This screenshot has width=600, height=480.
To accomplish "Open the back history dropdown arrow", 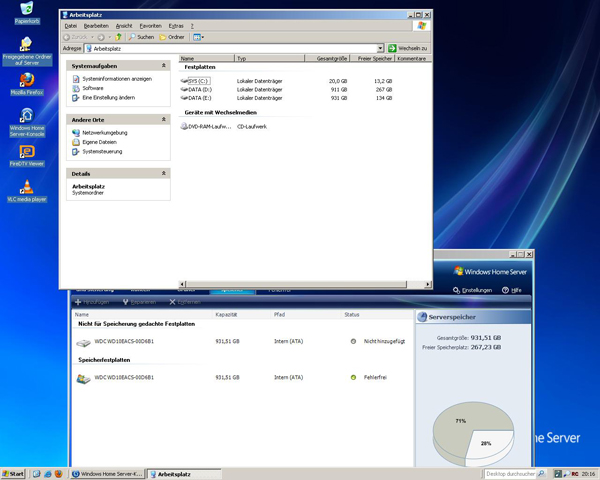I will 92,37.
